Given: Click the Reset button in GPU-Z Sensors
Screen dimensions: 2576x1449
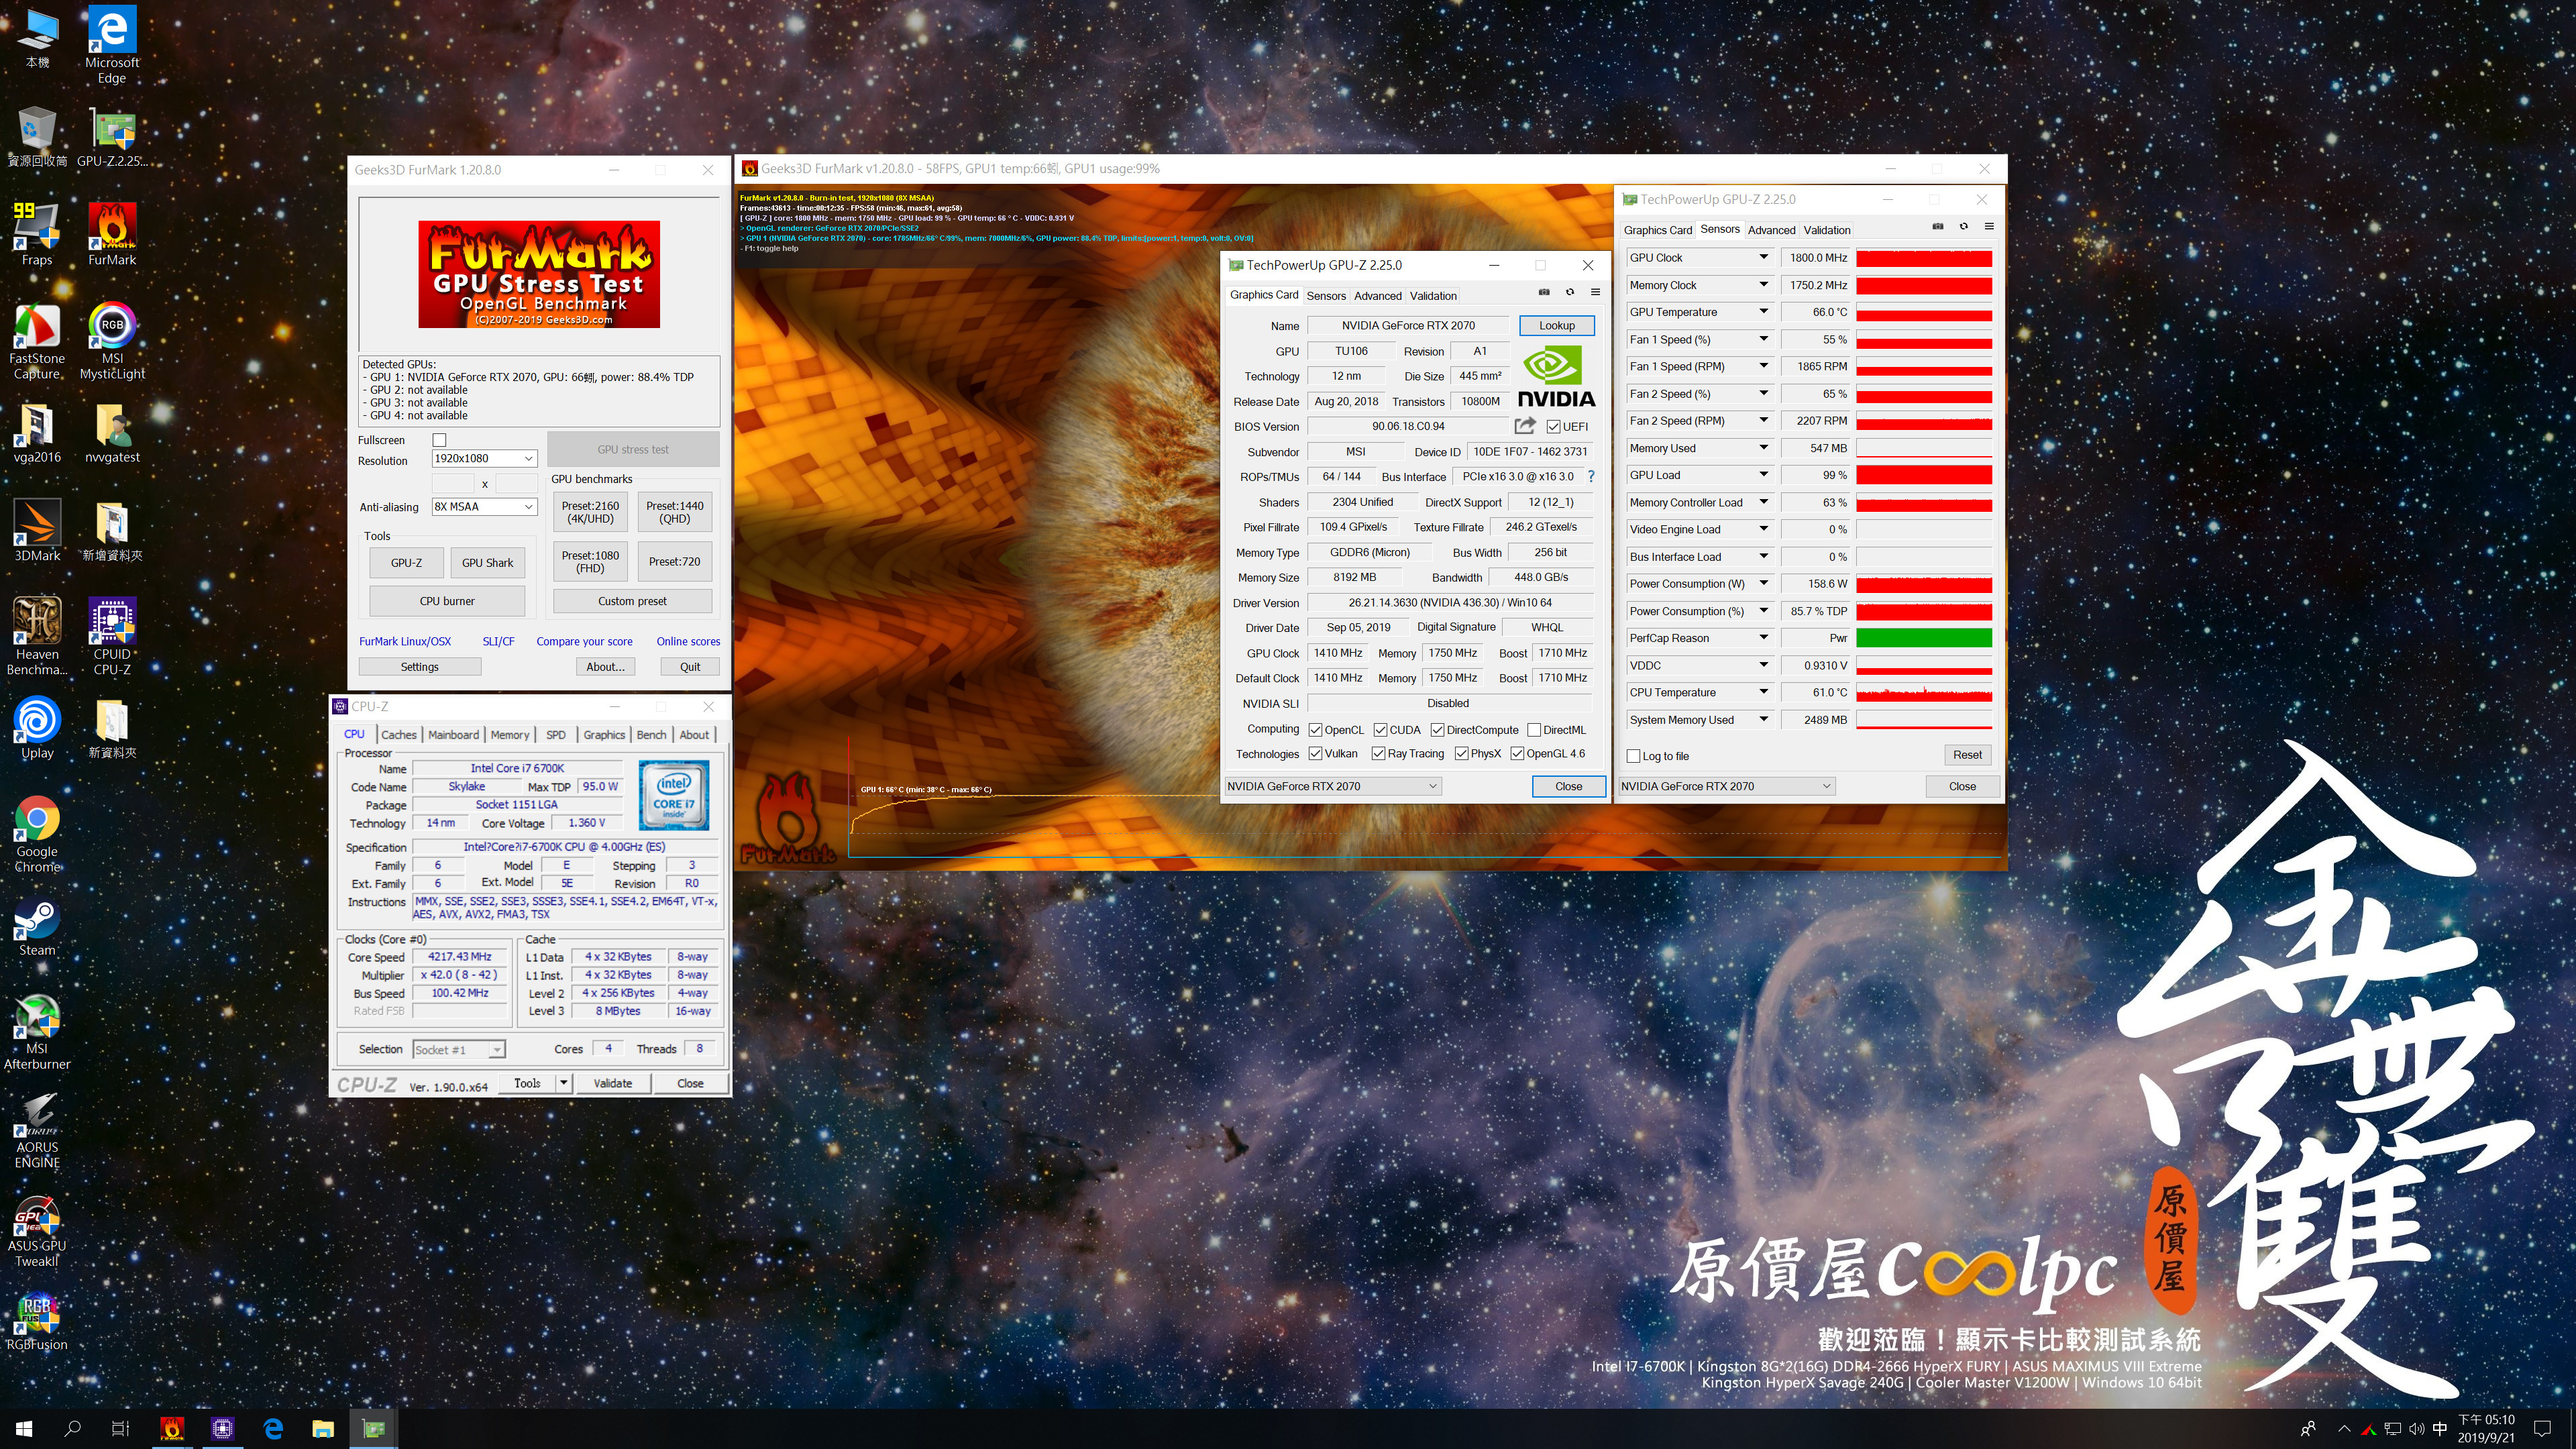Looking at the screenshot, I should point(1967,755).
